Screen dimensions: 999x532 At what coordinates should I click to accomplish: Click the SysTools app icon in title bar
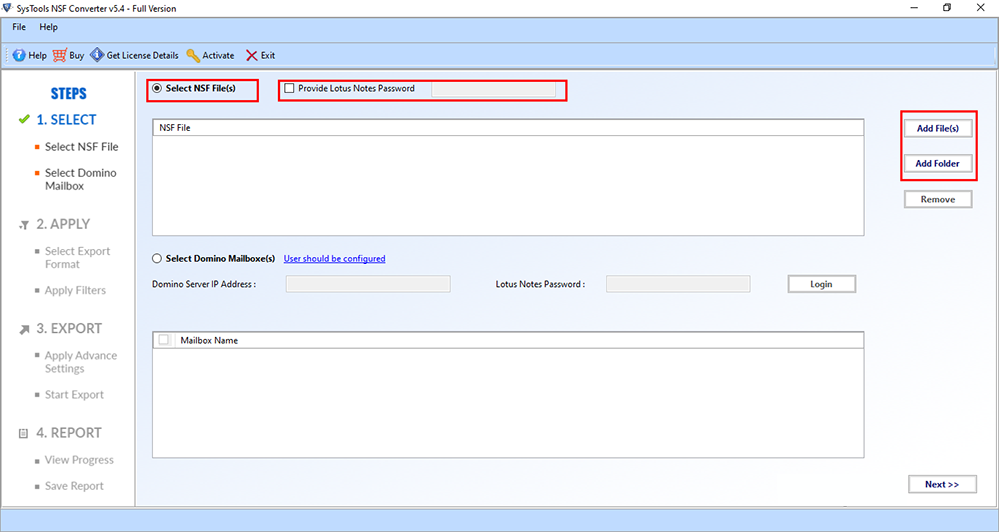coord(8,8)
